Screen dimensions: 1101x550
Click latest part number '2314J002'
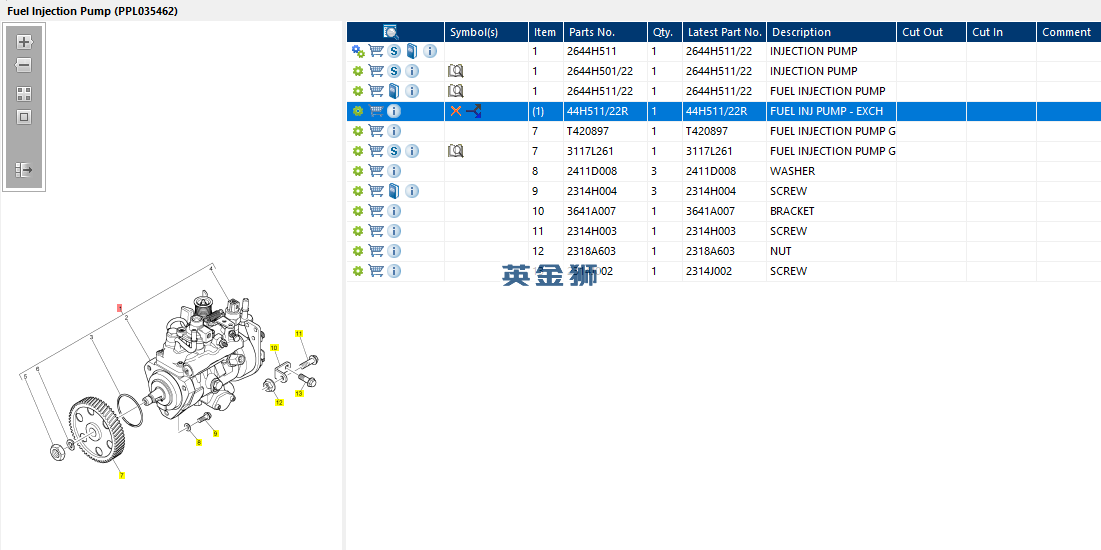coord(725,271)
